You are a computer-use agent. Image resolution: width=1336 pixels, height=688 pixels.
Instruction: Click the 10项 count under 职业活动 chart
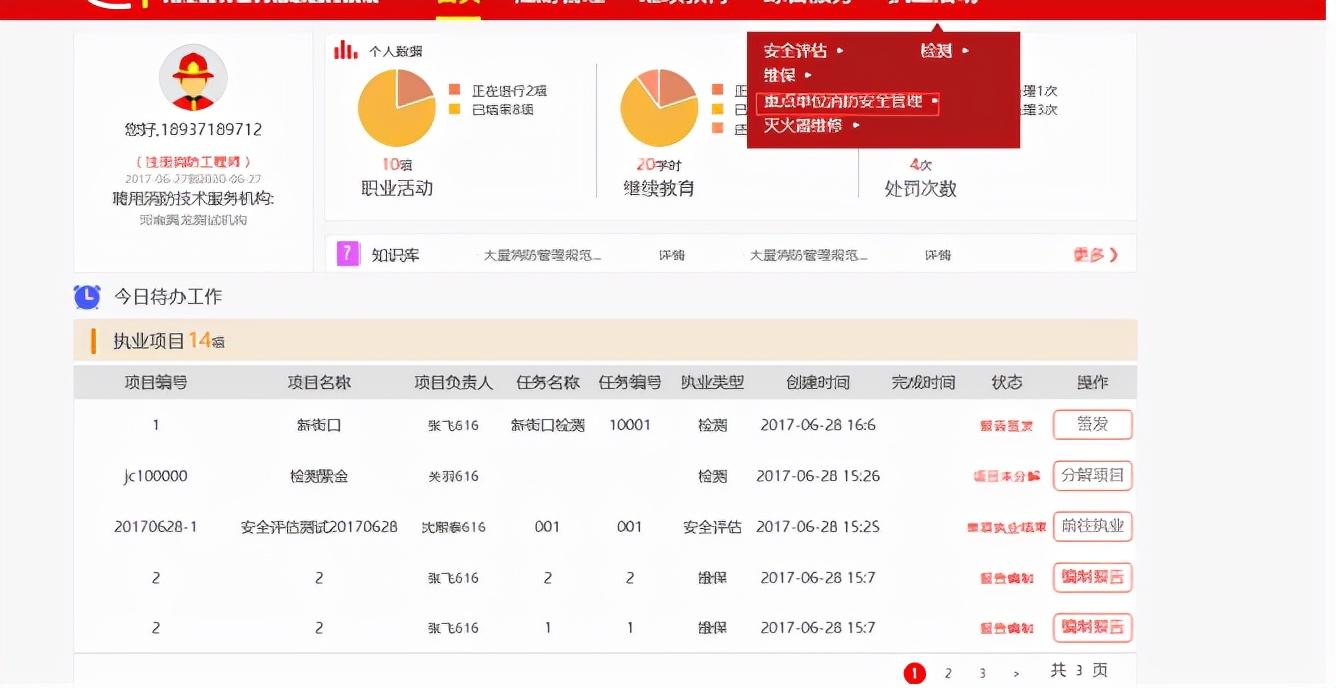[397, 164]
